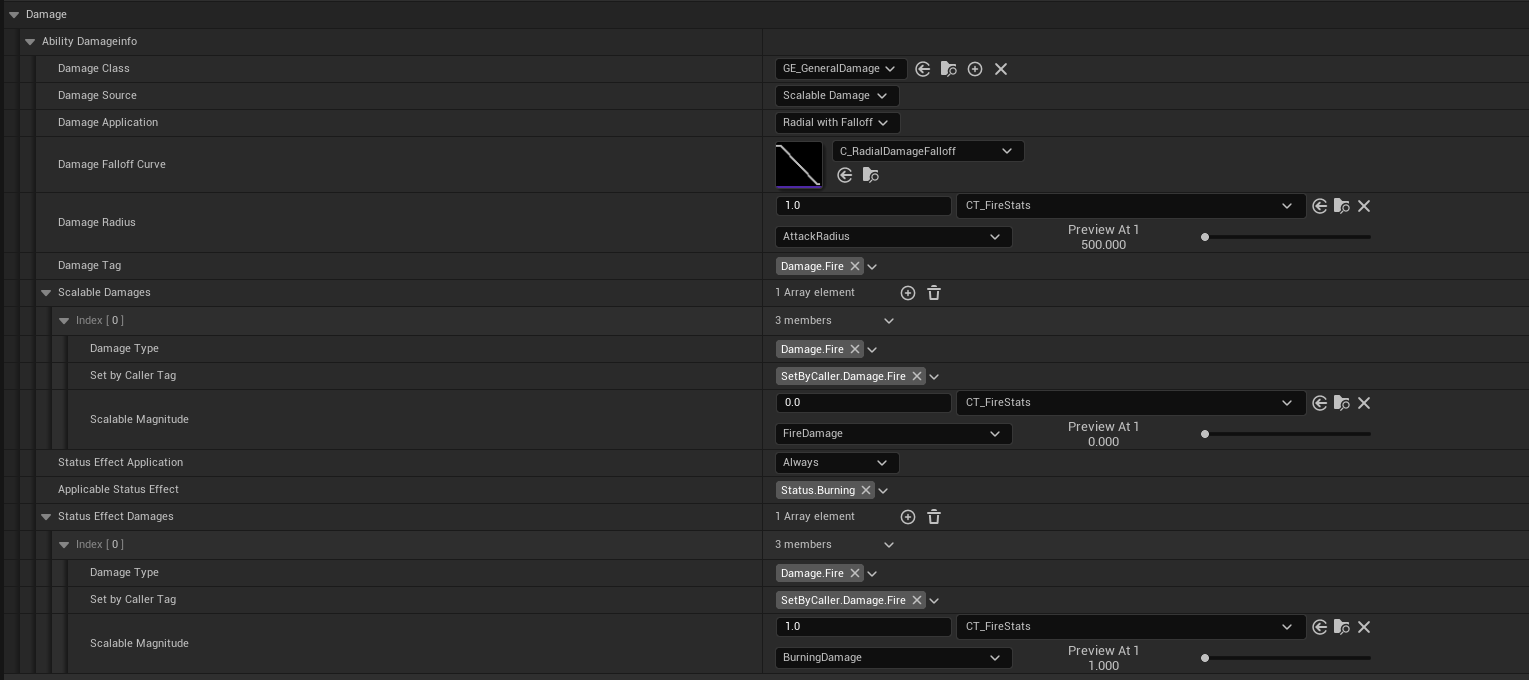Viewport: 1529px width, 680px height.
Task: Clear the FireDamage curve table reference
Action: (x=1364, y=403)
